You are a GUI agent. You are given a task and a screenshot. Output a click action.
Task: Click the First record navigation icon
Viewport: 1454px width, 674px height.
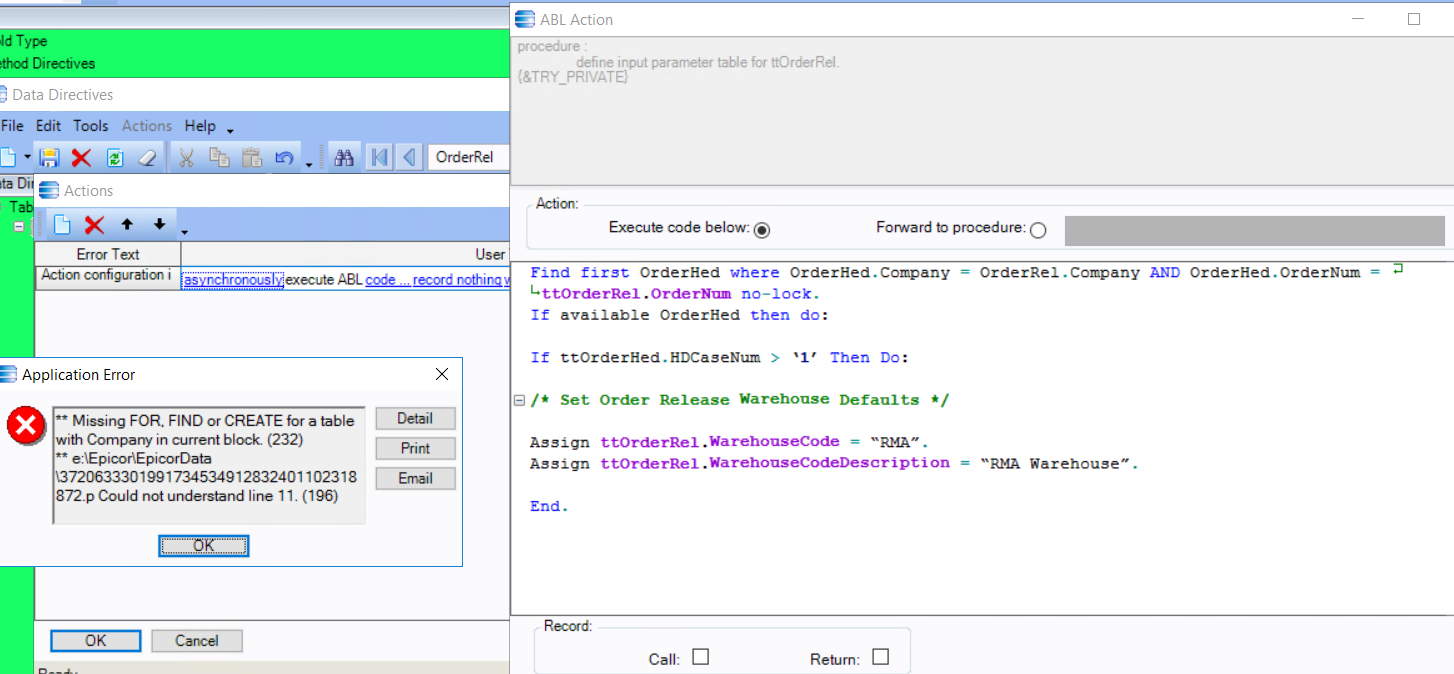click(379, 157)
